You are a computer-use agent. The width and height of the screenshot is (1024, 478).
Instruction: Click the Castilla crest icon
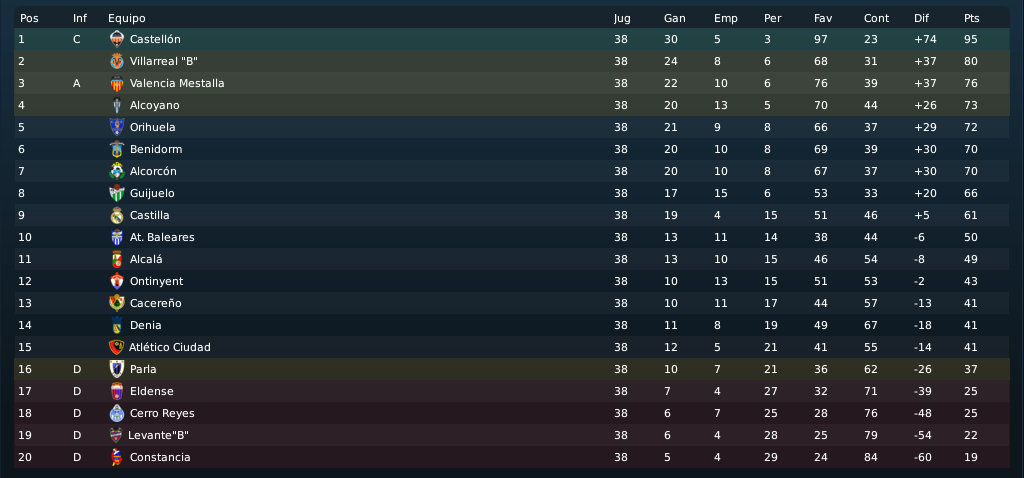tap(117, 215)
